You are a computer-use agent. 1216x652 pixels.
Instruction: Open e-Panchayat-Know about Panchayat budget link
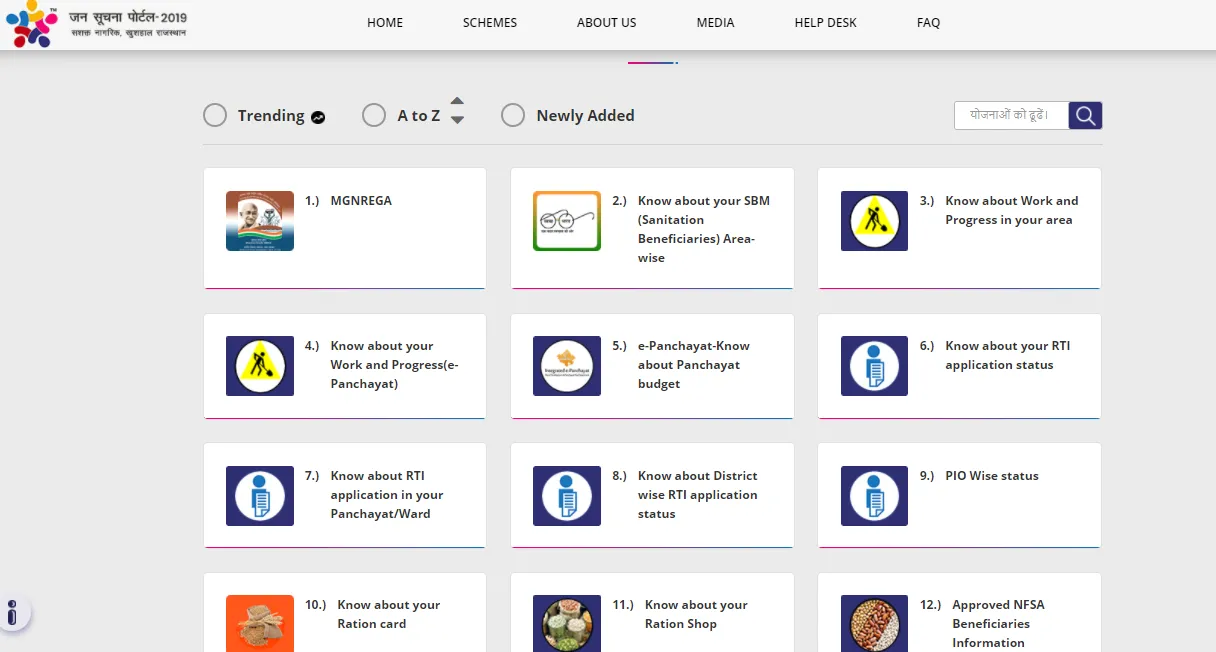pyautogui.click(x=694, y=365)
